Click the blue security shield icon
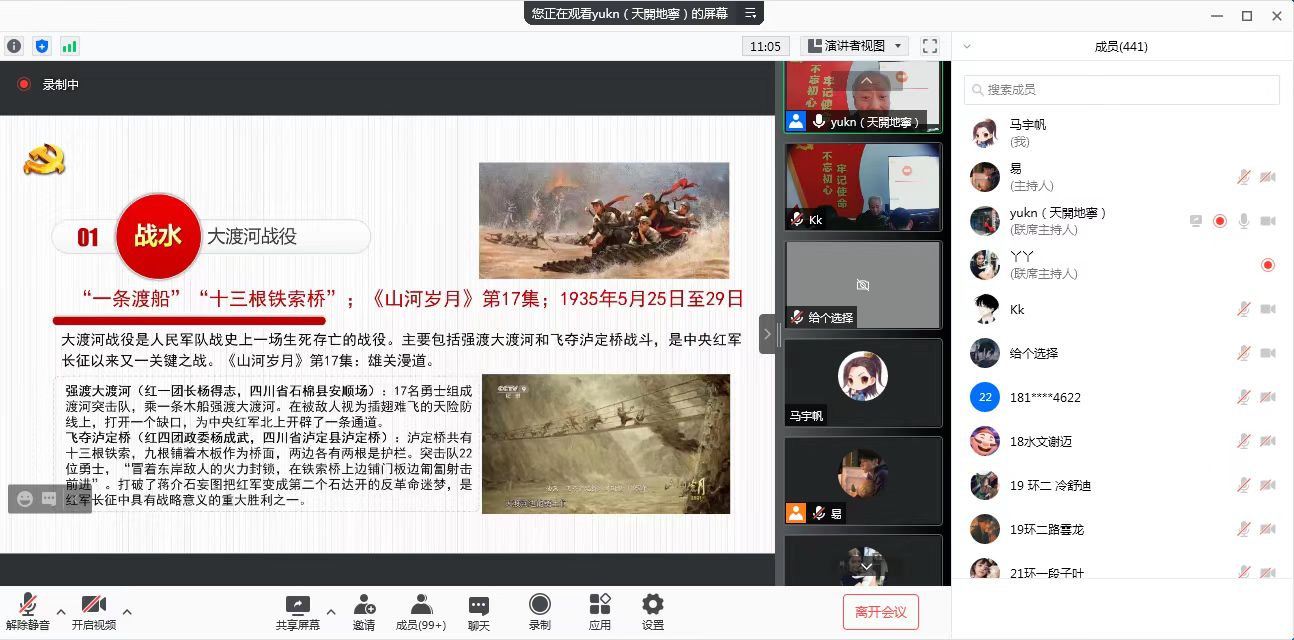Image resolution: width=1294 pixels, height=640 pixels. pos(42,46)
